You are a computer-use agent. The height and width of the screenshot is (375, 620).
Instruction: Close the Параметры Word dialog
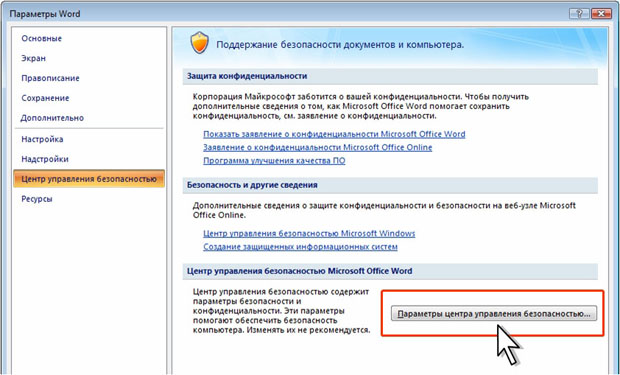coord(601,13)
